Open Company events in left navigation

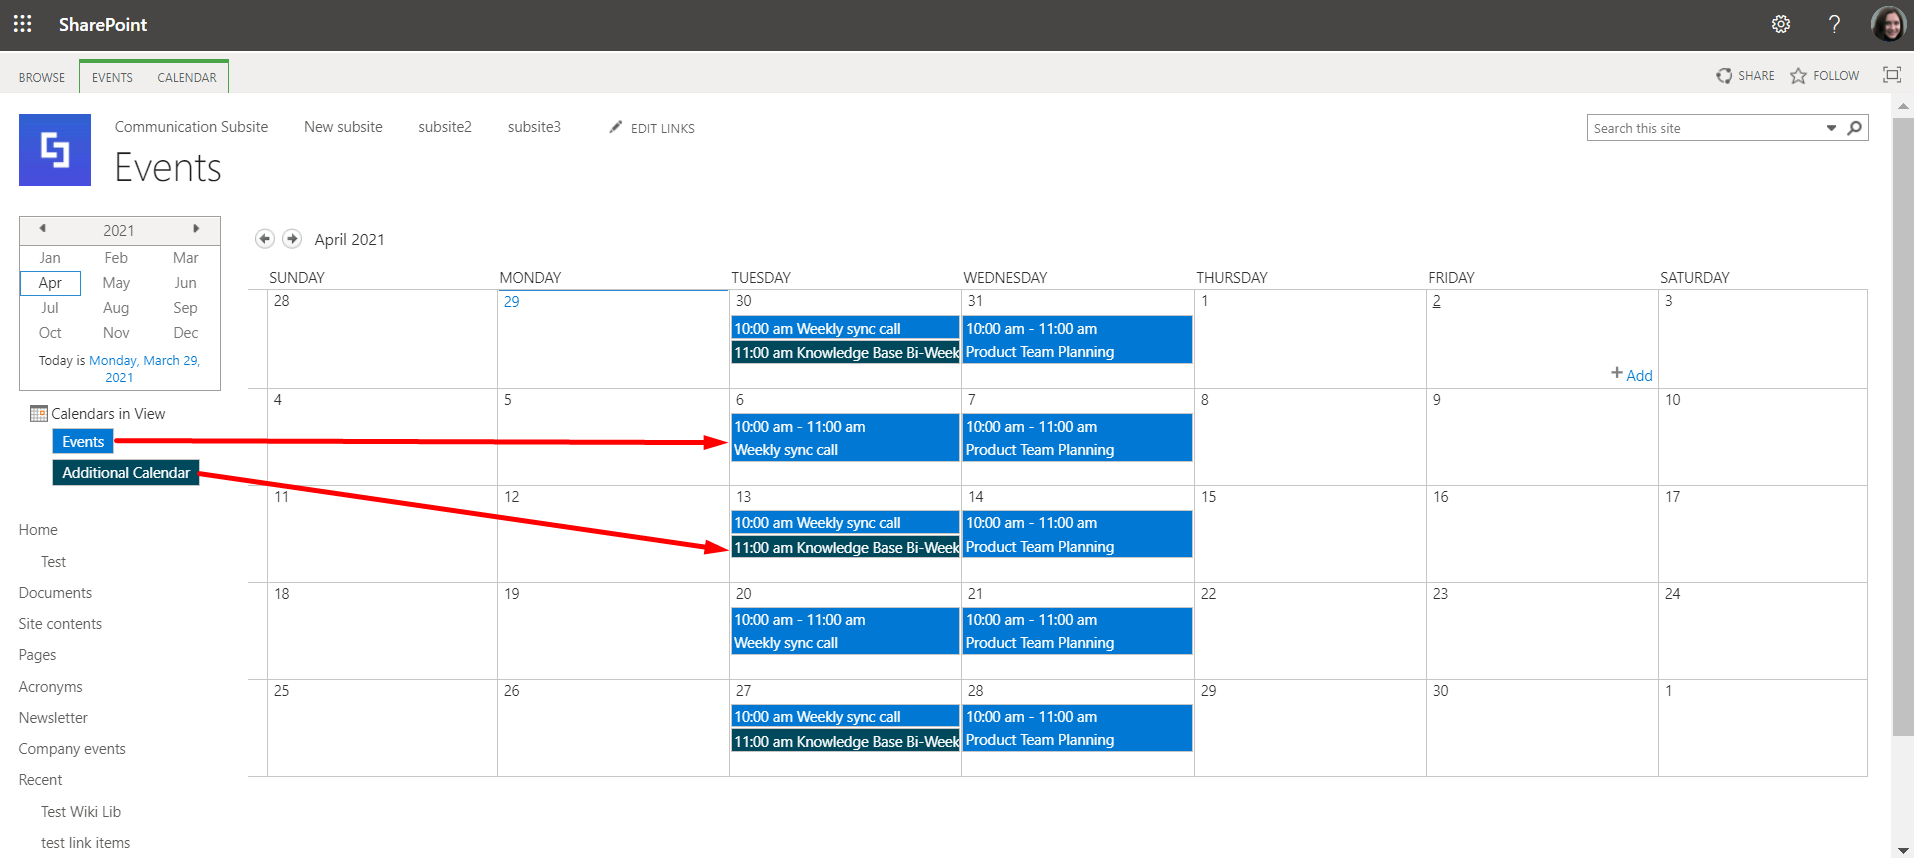[x=72, y=749]
